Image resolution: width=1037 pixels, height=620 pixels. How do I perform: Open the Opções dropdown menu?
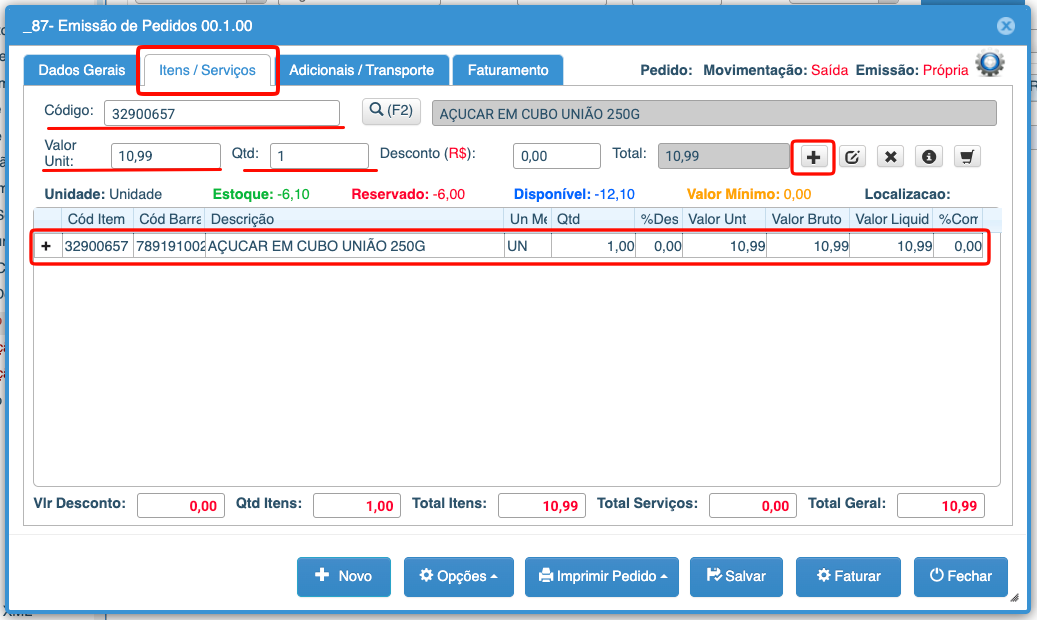point(458,576)
